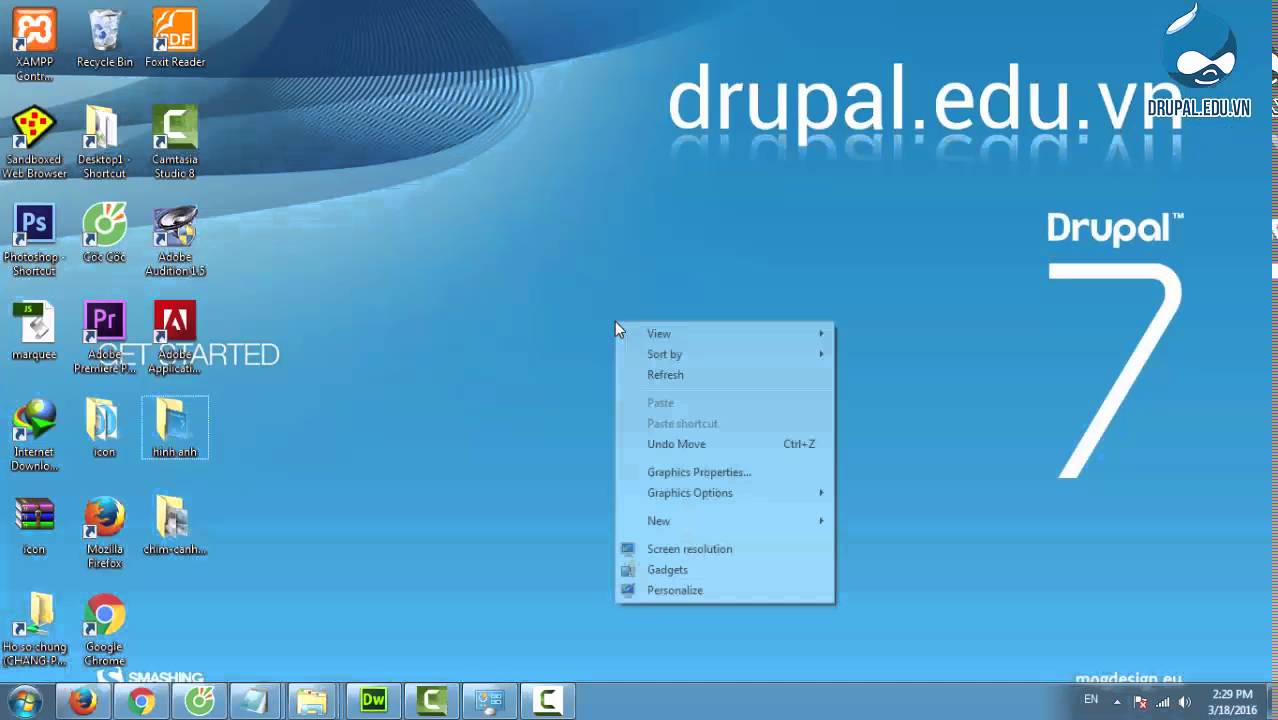Expand the View submenu
Viewport: 1278px width, 720px height.
coord(725,334)
